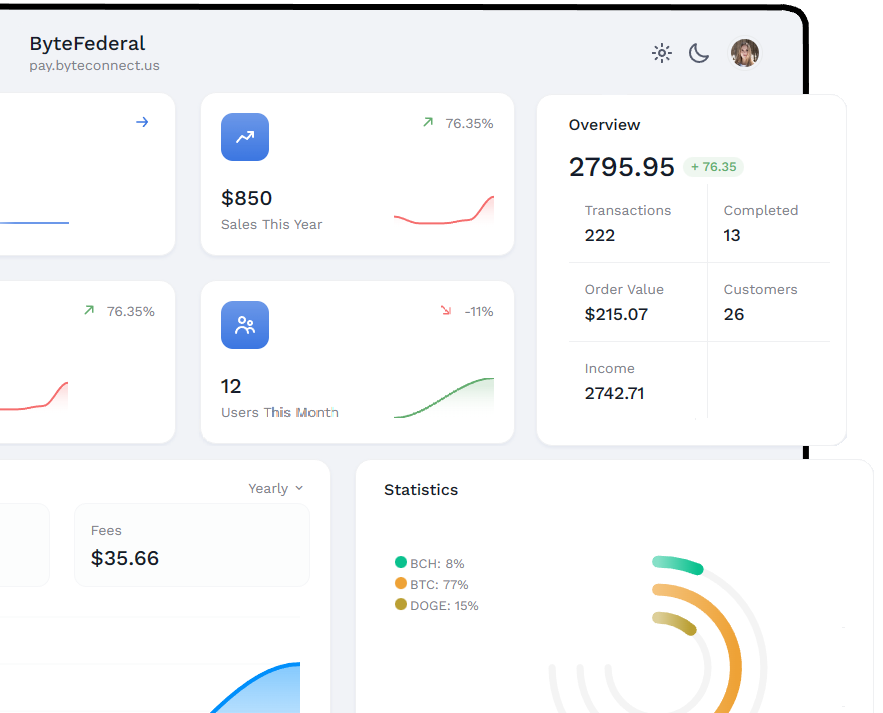Click the blue Users group icon
The width and height of the screenshot is (883, 713).
(245, 325)
